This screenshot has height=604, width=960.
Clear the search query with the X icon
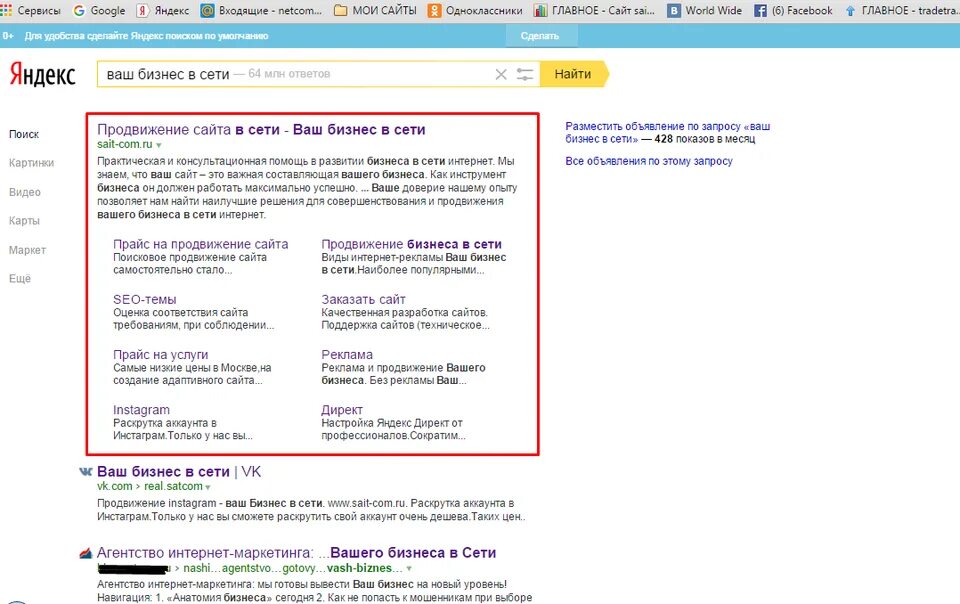point(501,74)
